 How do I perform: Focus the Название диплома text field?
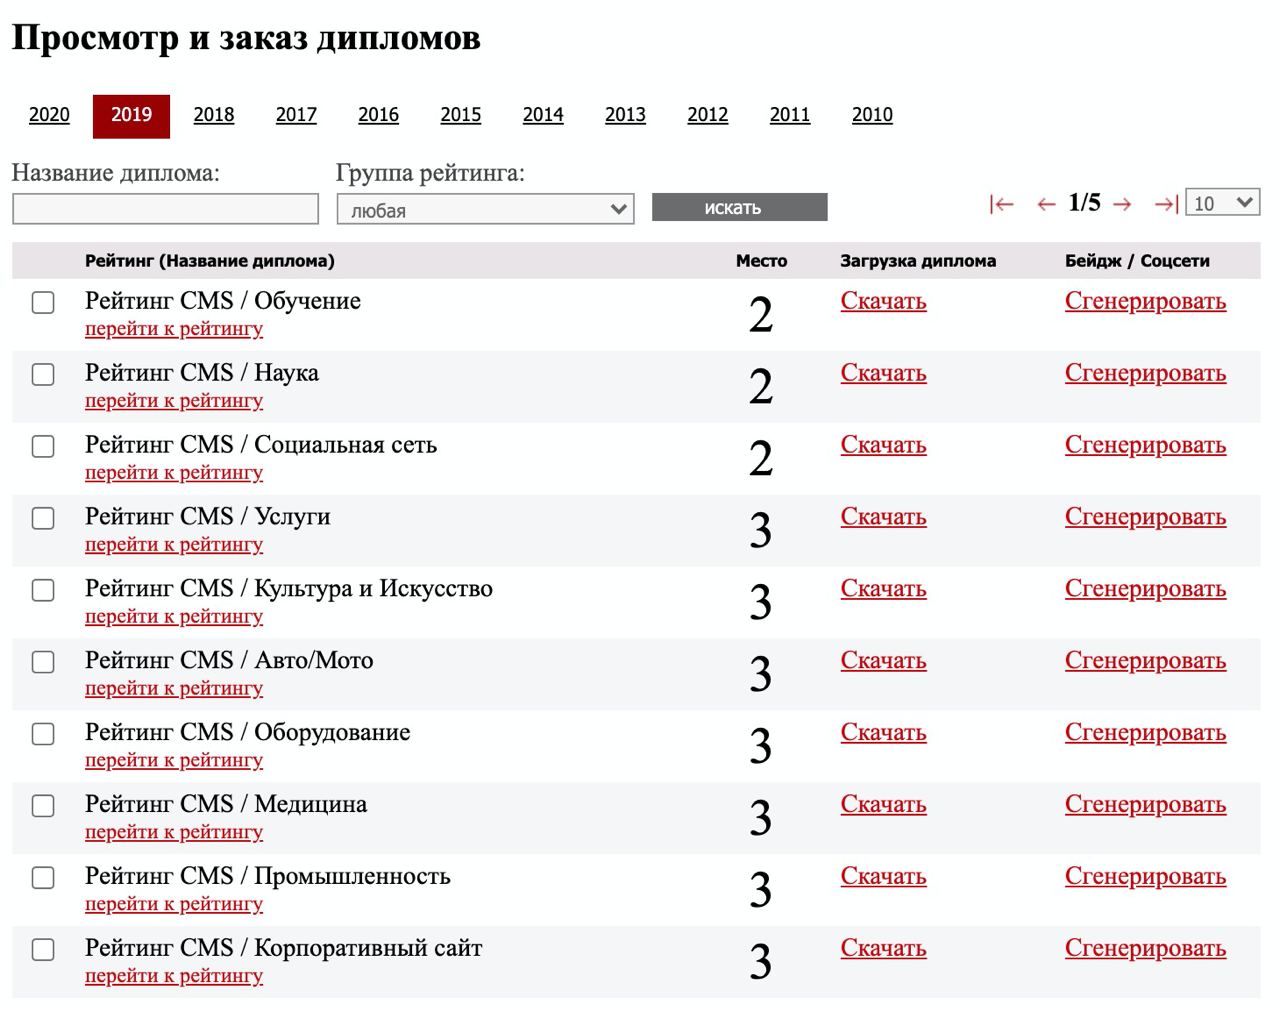click(x=165, y=209)
